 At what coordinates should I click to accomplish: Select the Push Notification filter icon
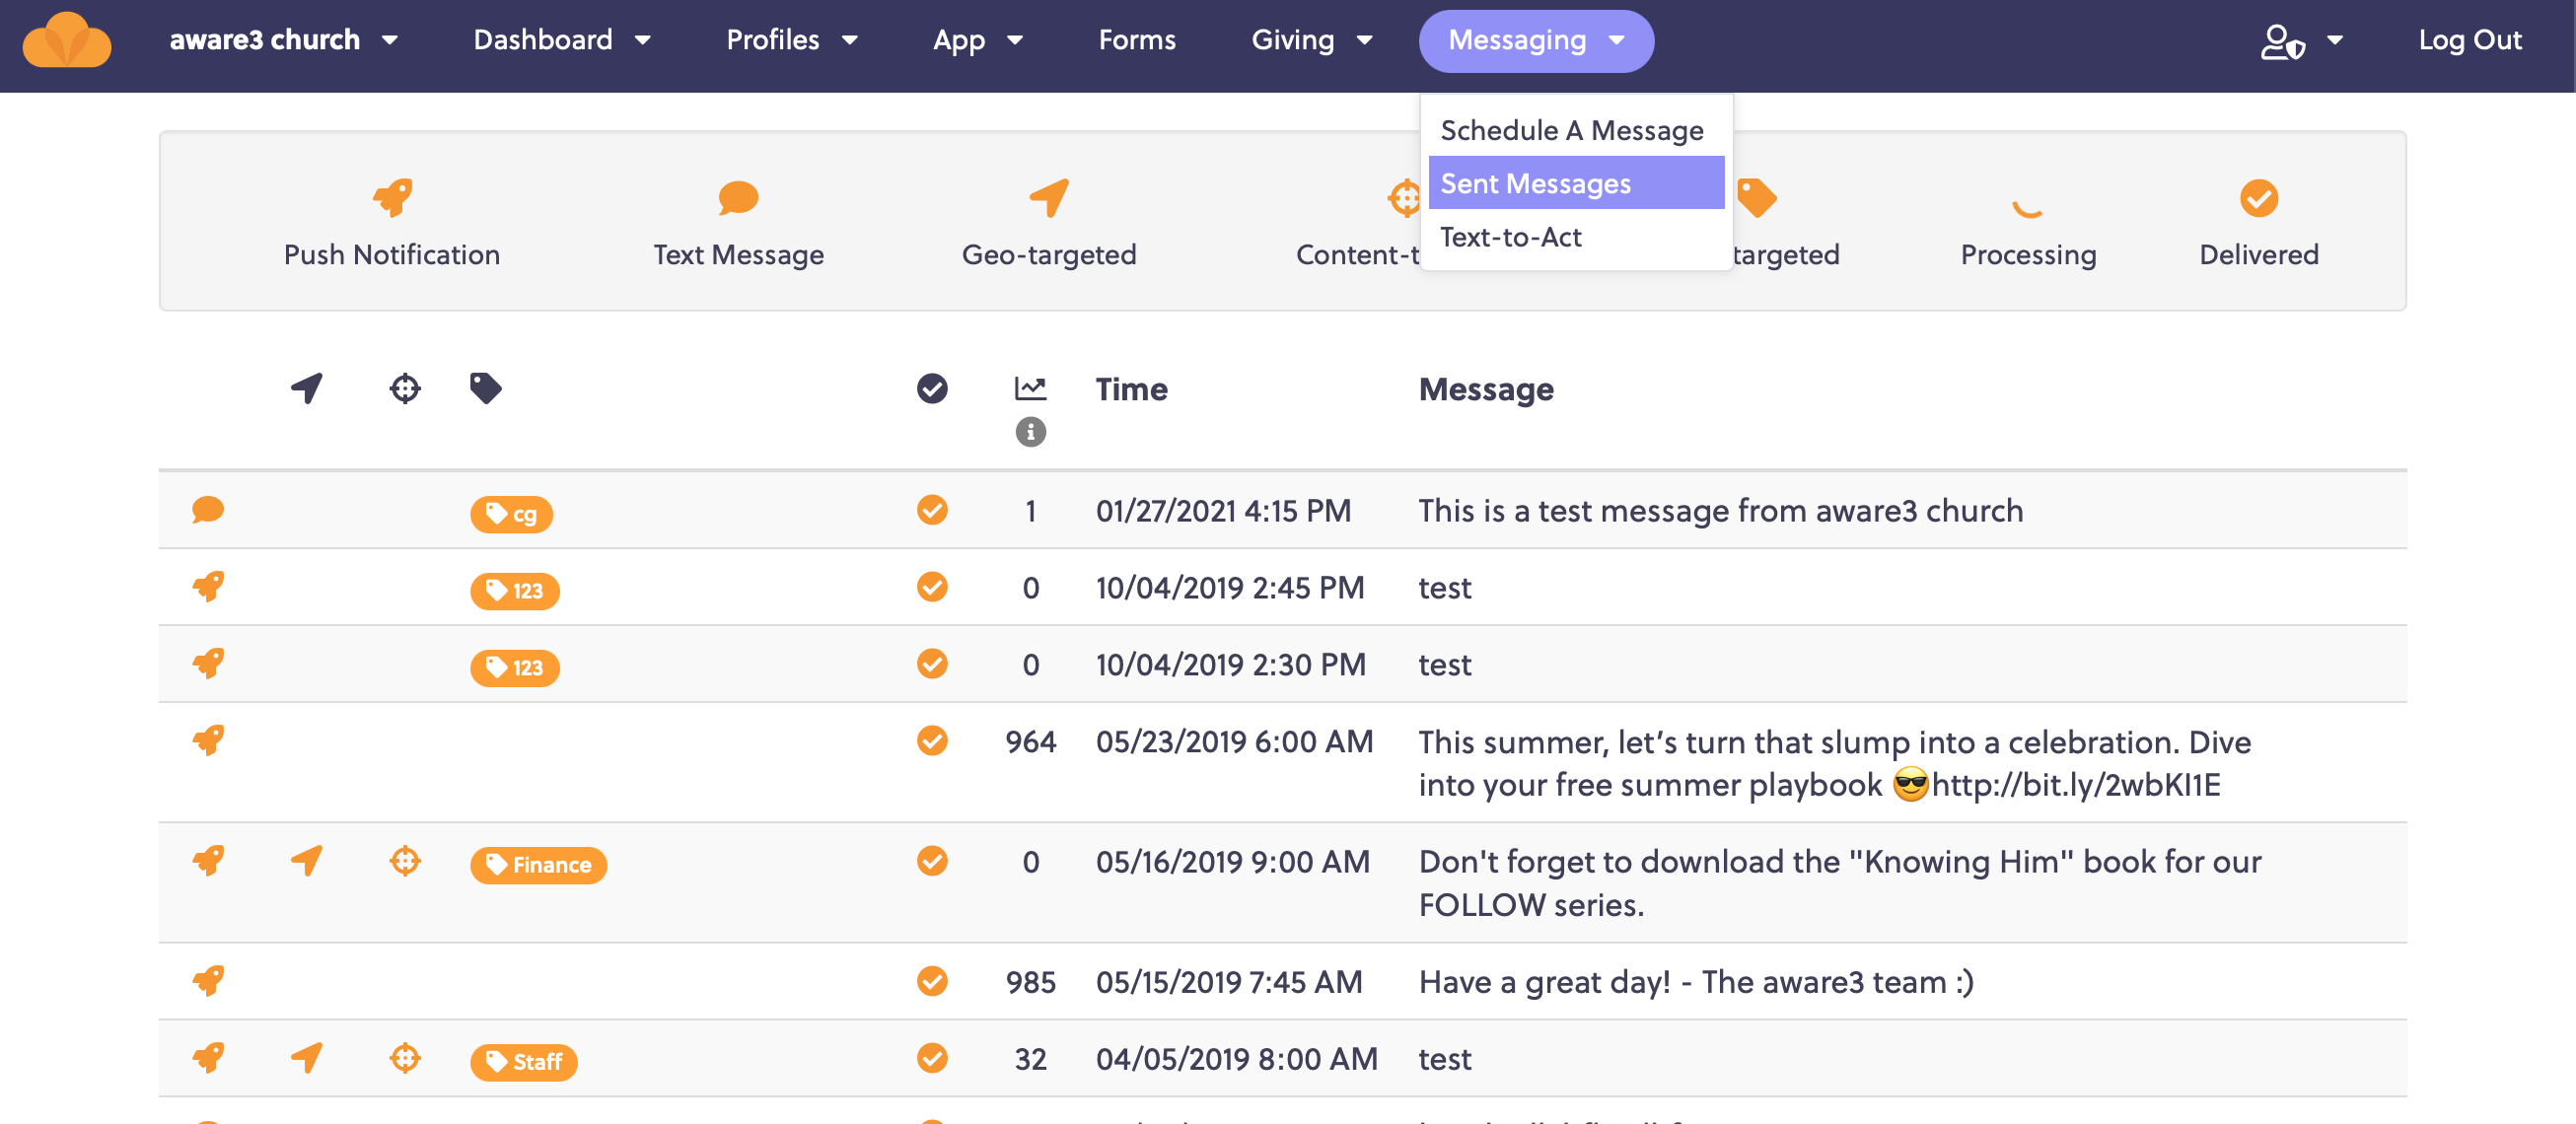391,198
